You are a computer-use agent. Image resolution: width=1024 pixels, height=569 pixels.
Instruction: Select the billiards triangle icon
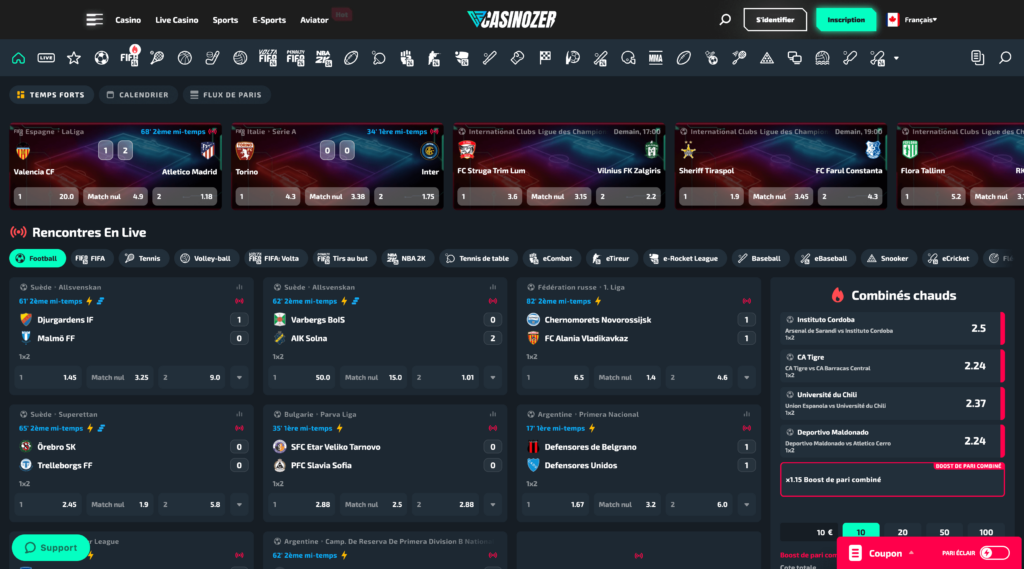(x=767, y=58)
